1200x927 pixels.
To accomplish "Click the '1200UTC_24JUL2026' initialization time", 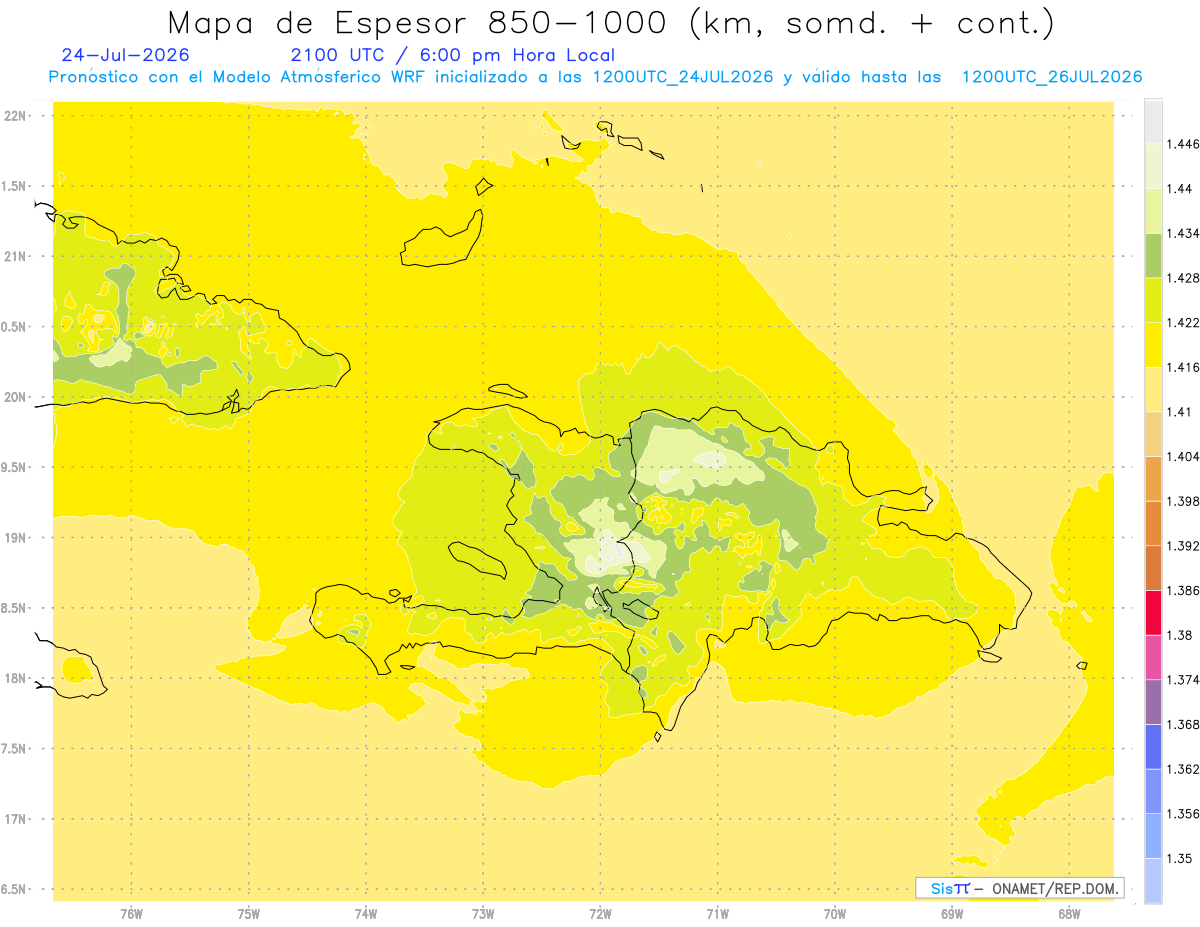I will tap(683, 77).
